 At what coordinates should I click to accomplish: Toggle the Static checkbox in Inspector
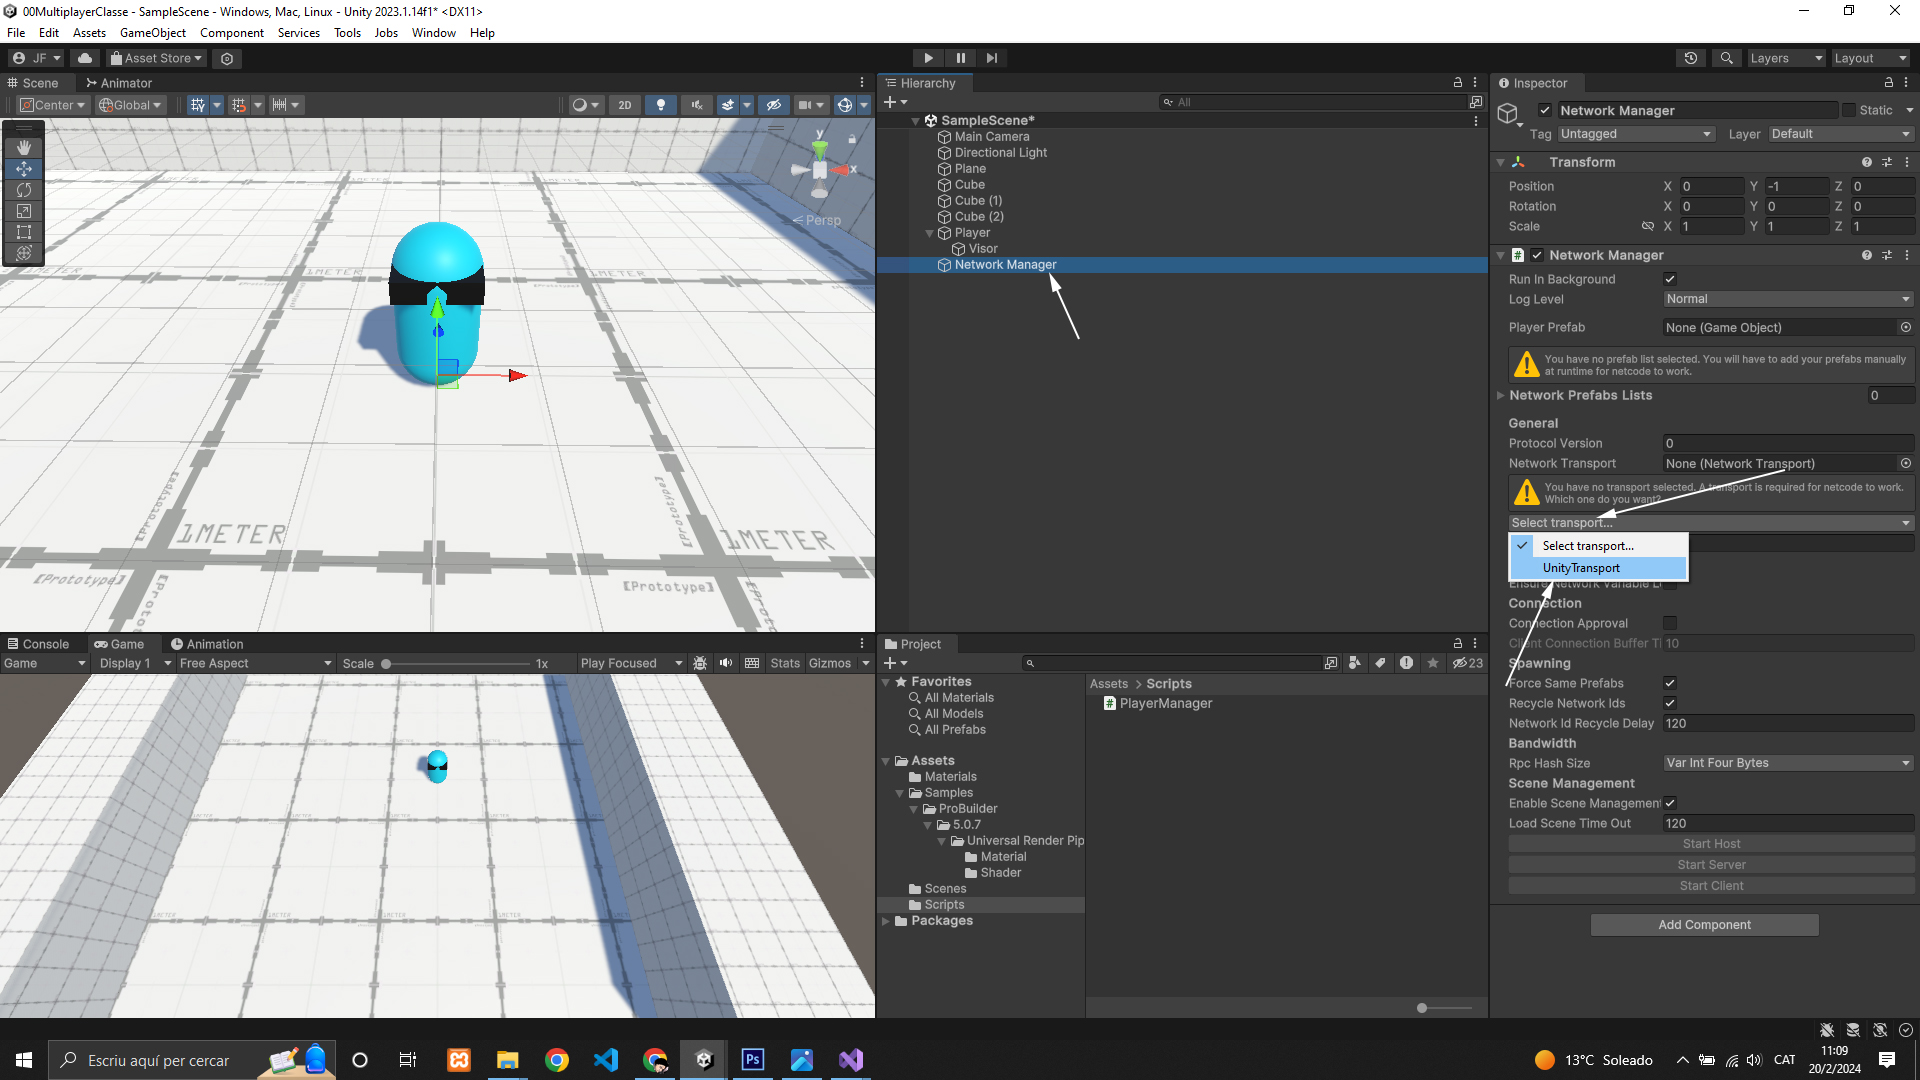tap(1849, 110)
